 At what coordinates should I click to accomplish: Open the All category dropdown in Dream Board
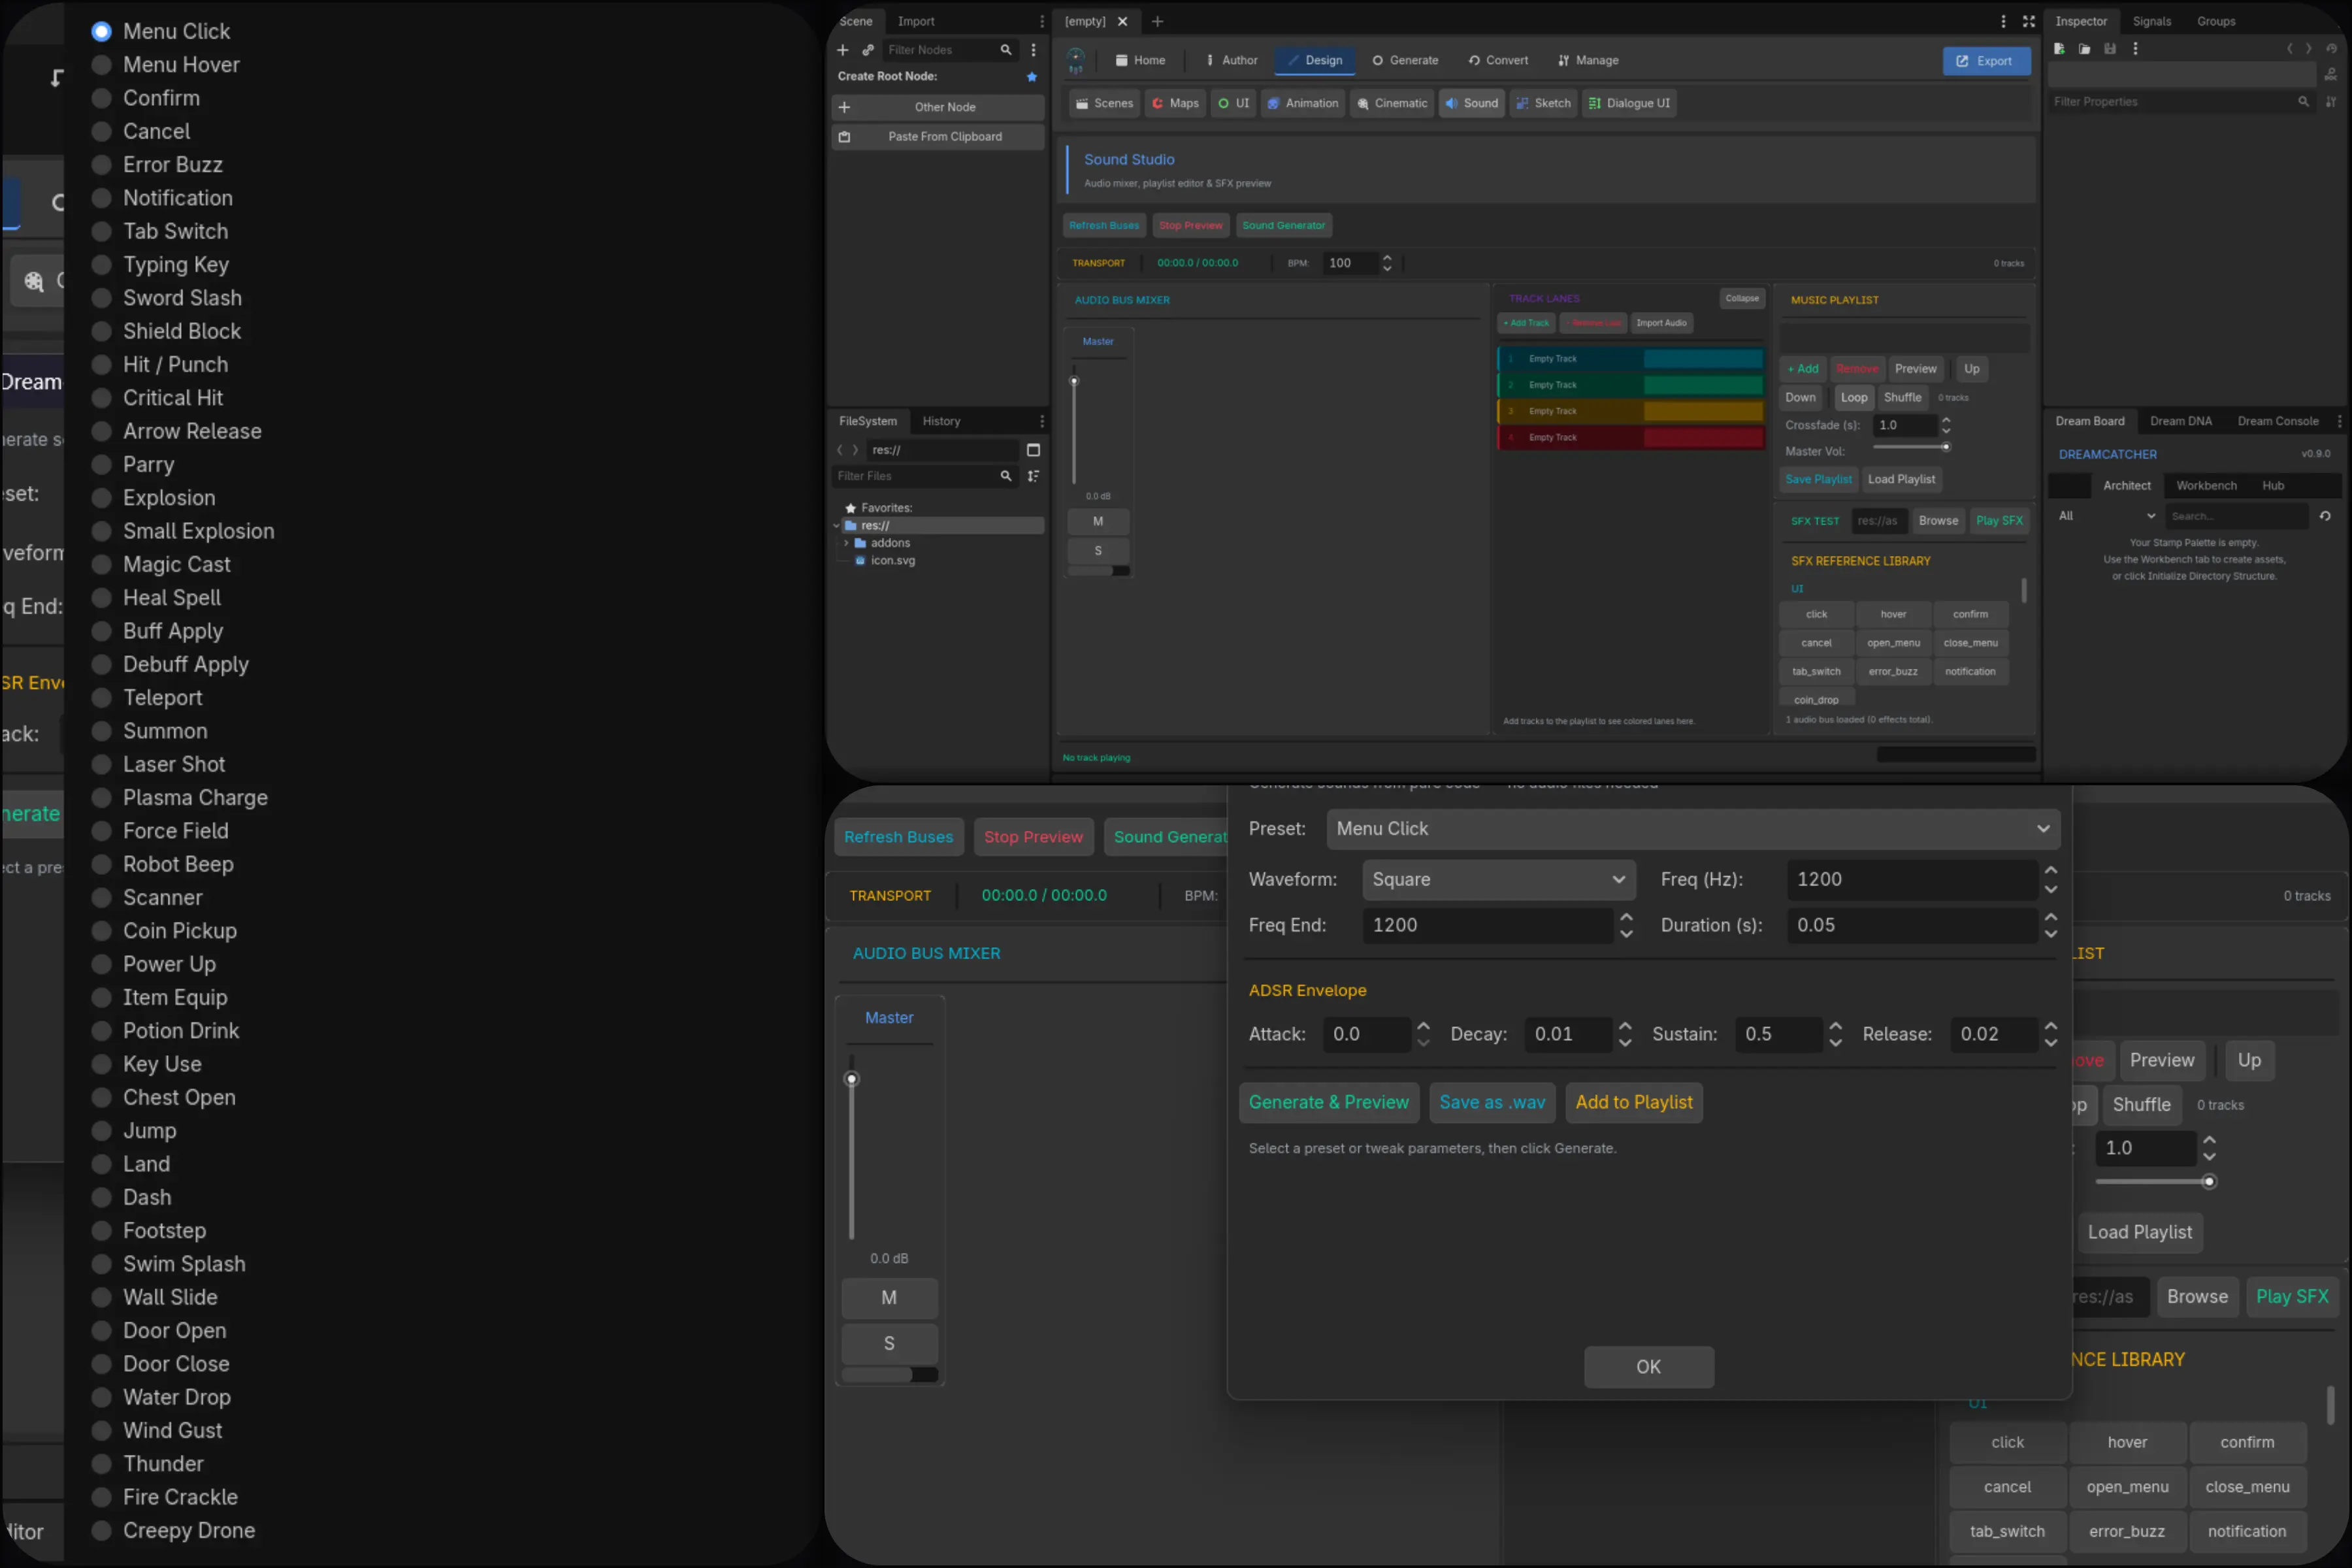(2106, 516)
